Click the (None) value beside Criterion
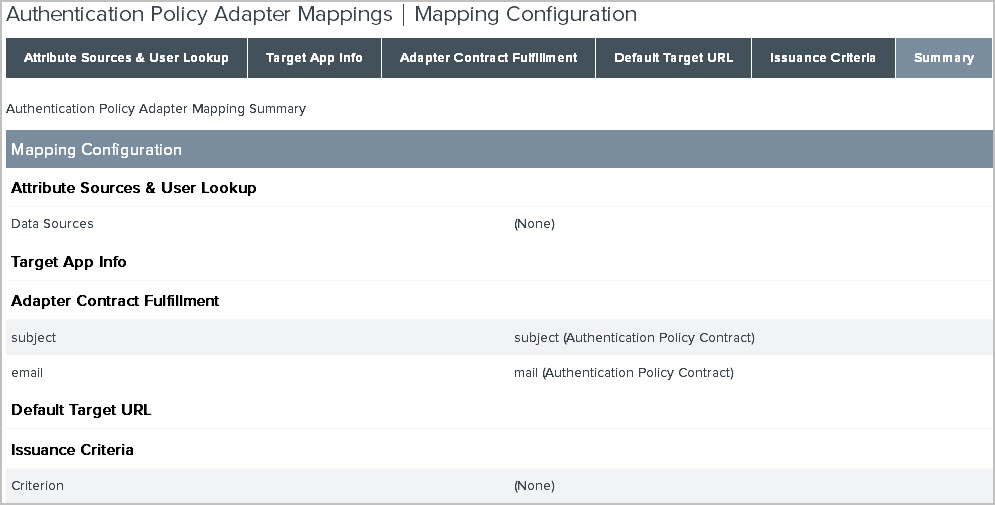 (x=534, y=486)
